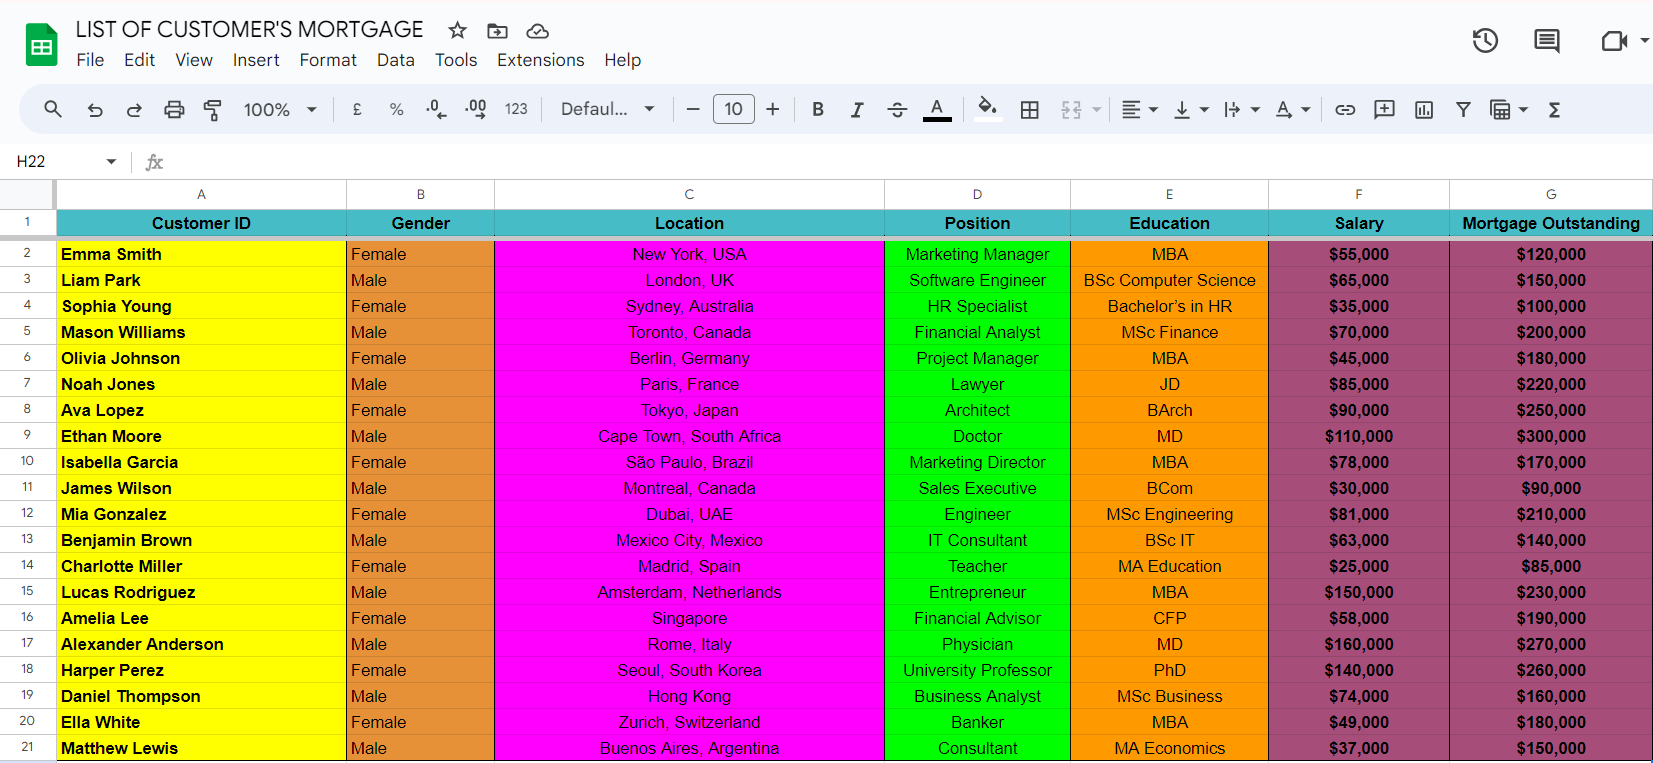Move document to a folder

point(497,31)
